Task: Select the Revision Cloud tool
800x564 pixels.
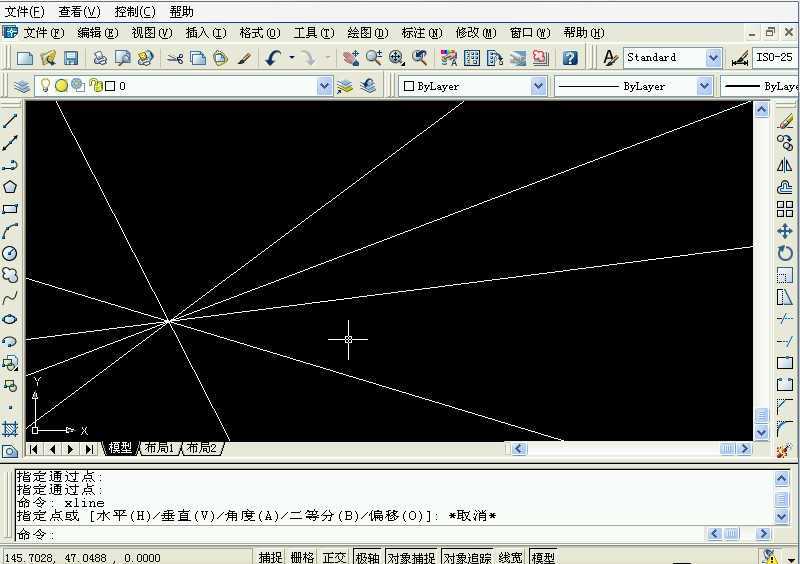Action: click(x=10, y=275)
